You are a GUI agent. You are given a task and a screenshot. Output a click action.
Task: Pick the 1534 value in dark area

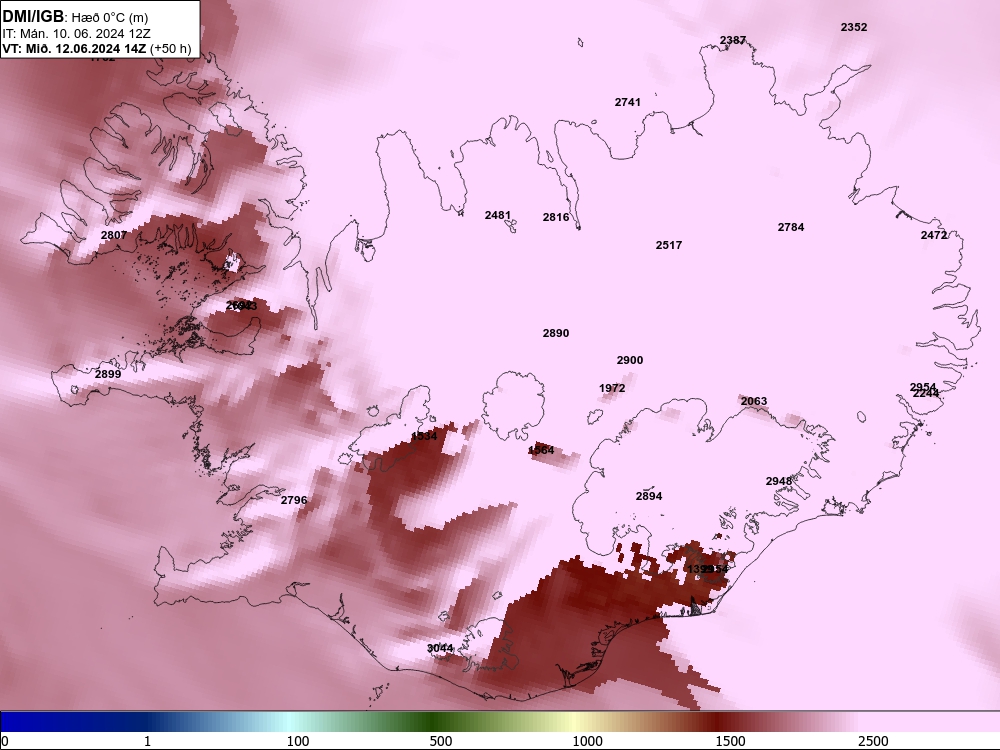(424, 436)
